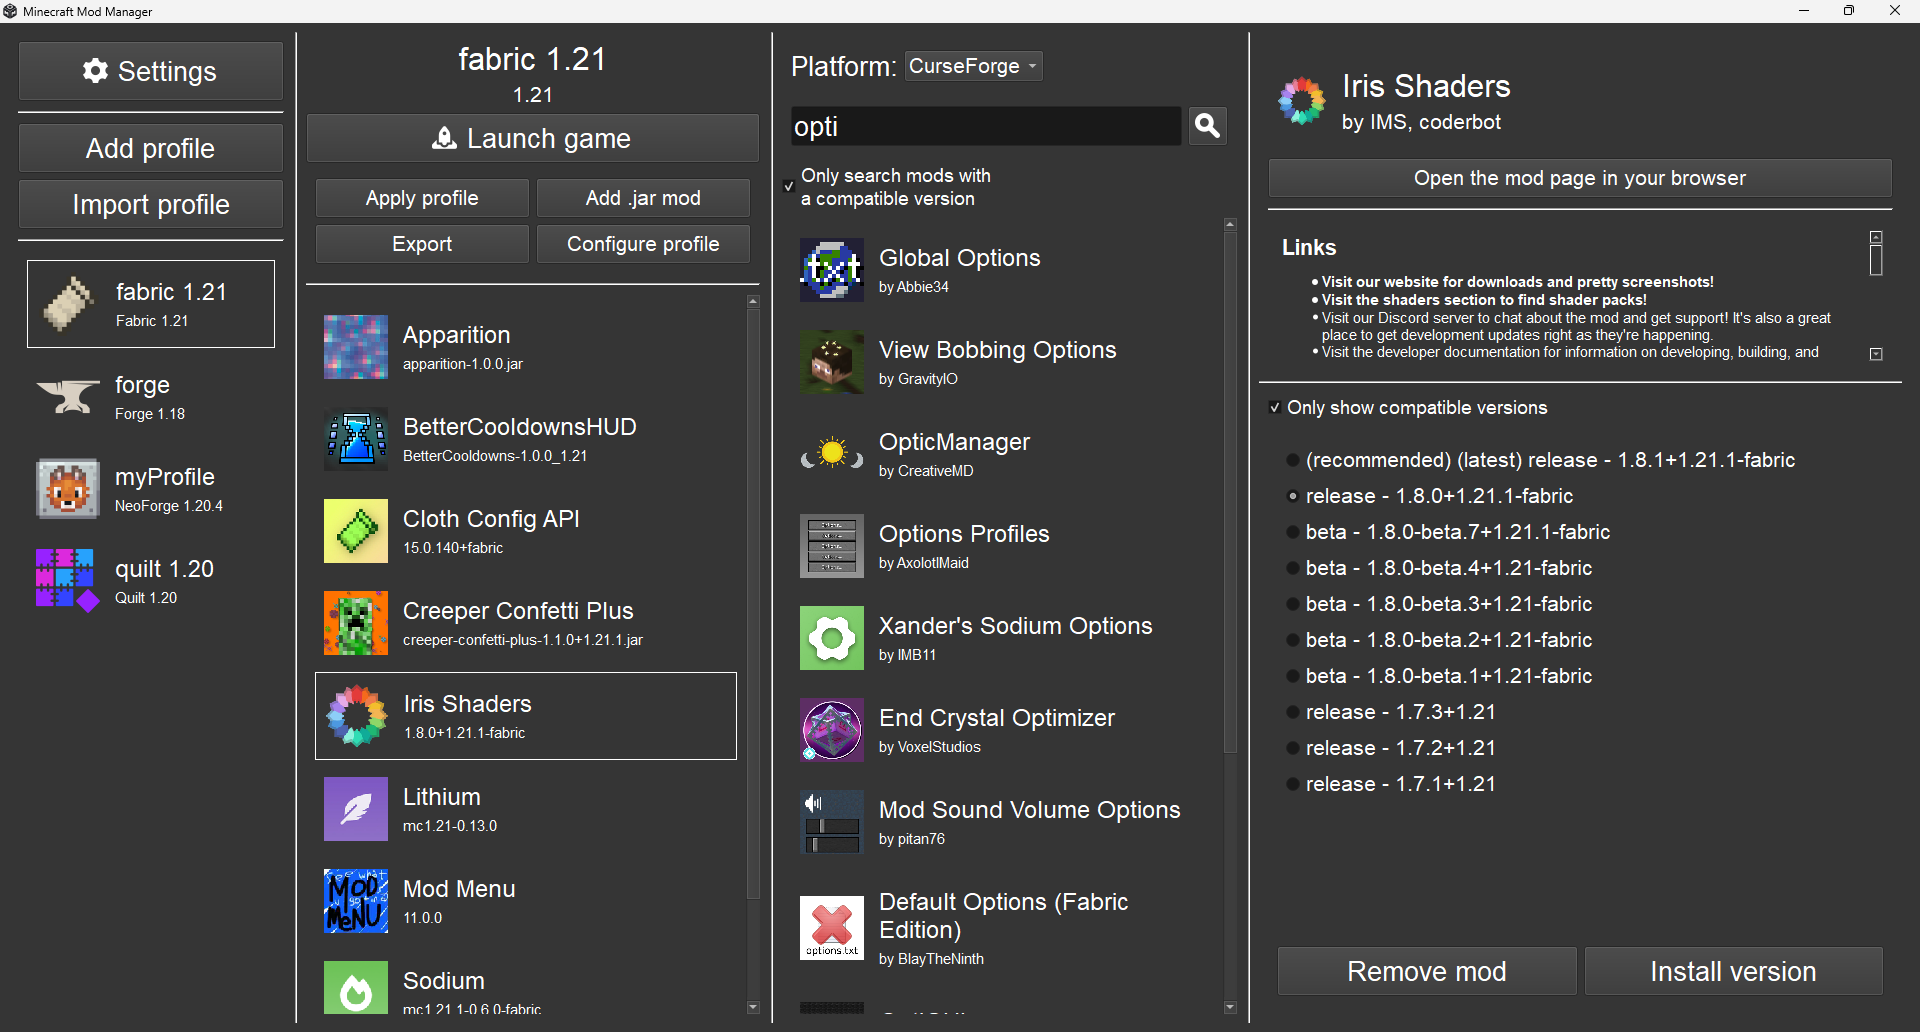Select beta 1.8.0-beta.1+1.21-fabric
This screenshot has height=1032, width=1920.
coord(1292,676)
